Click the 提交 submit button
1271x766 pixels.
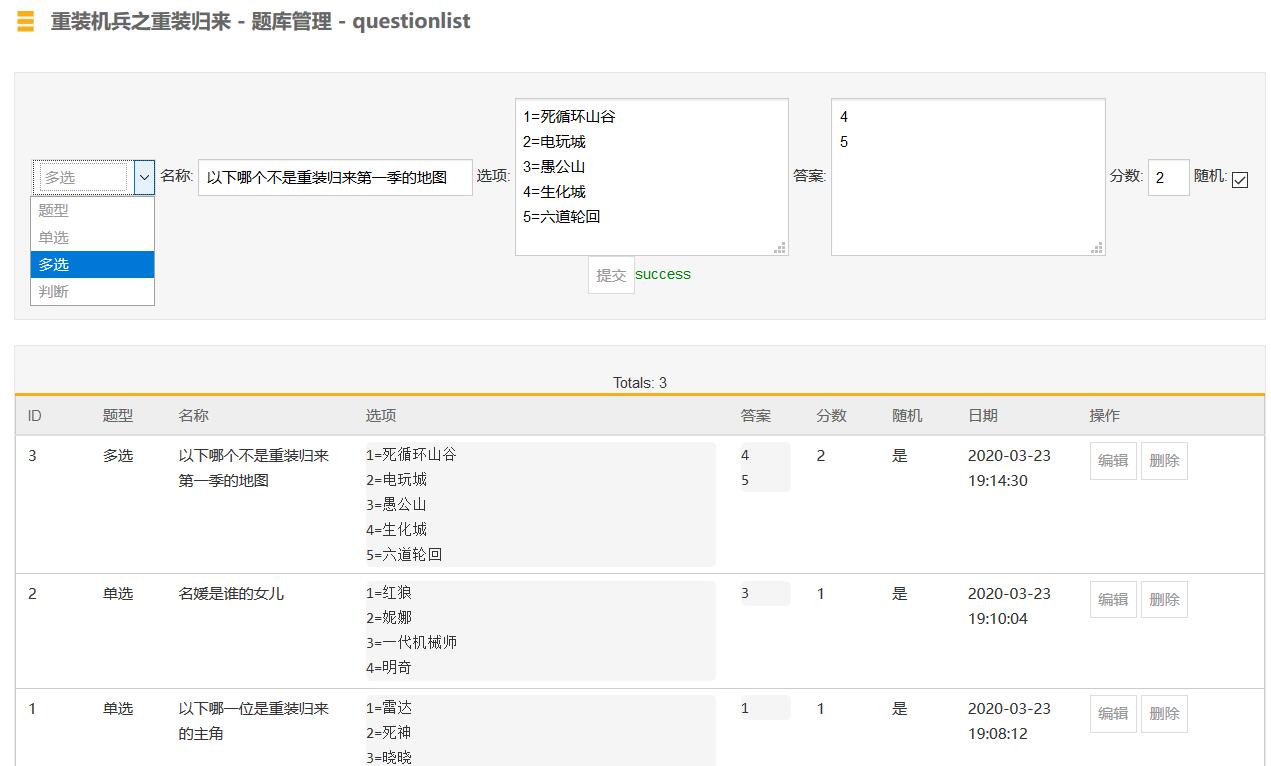(x=611, y=275)
